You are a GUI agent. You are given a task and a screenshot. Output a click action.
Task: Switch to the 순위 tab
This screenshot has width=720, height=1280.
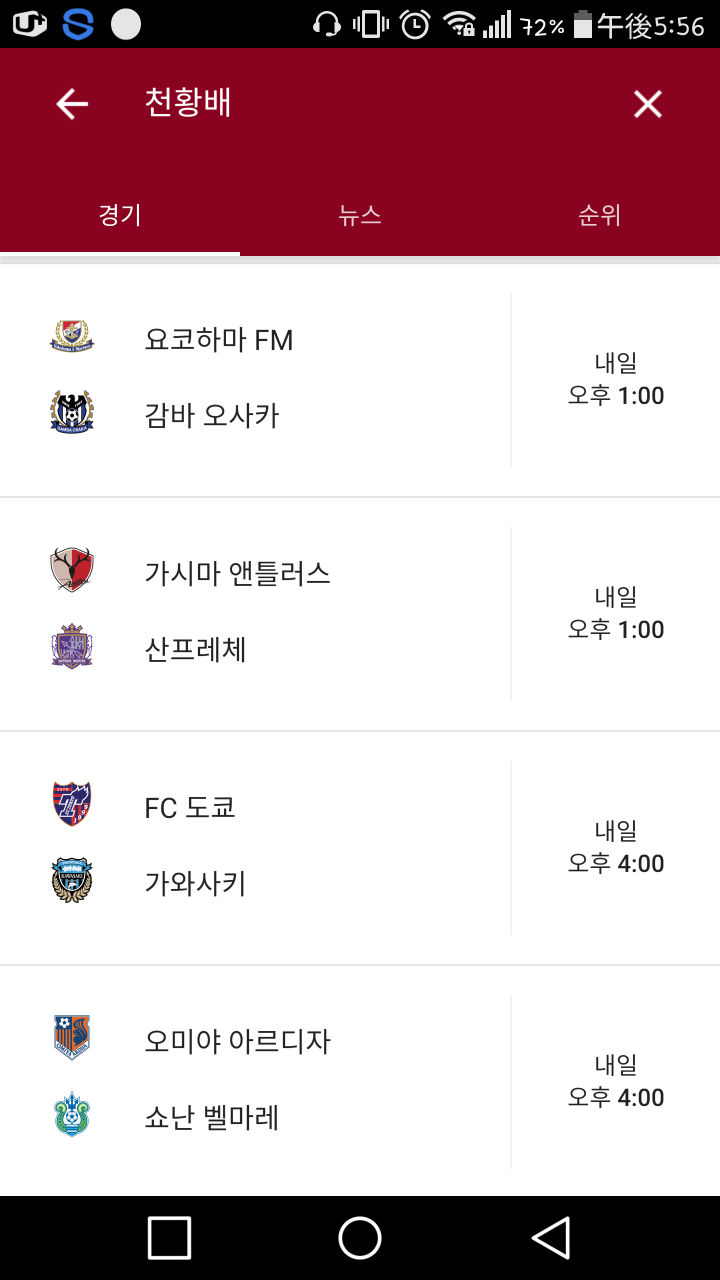600,215
